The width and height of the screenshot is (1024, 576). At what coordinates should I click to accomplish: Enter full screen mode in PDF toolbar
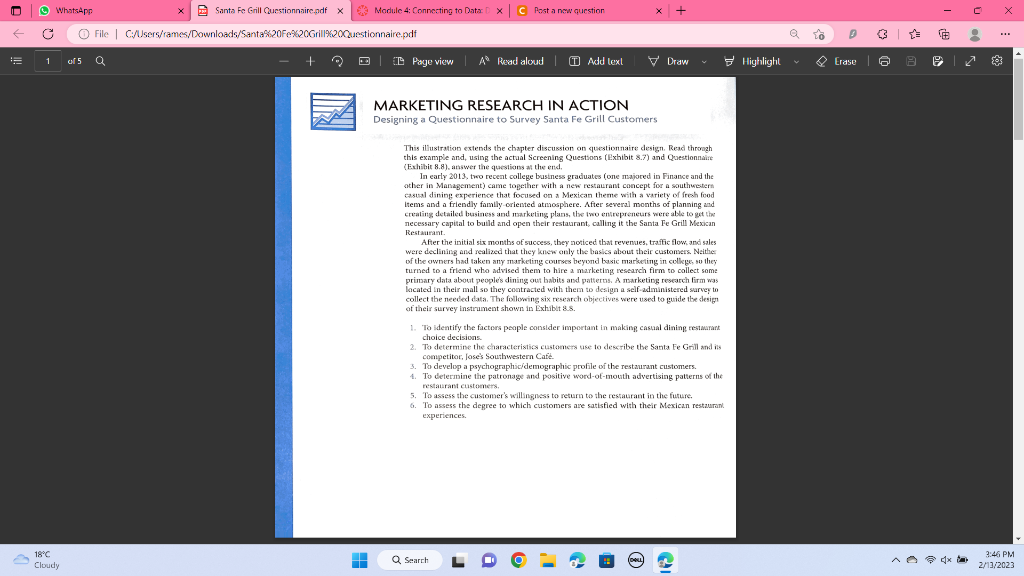[x=970, y=61]
